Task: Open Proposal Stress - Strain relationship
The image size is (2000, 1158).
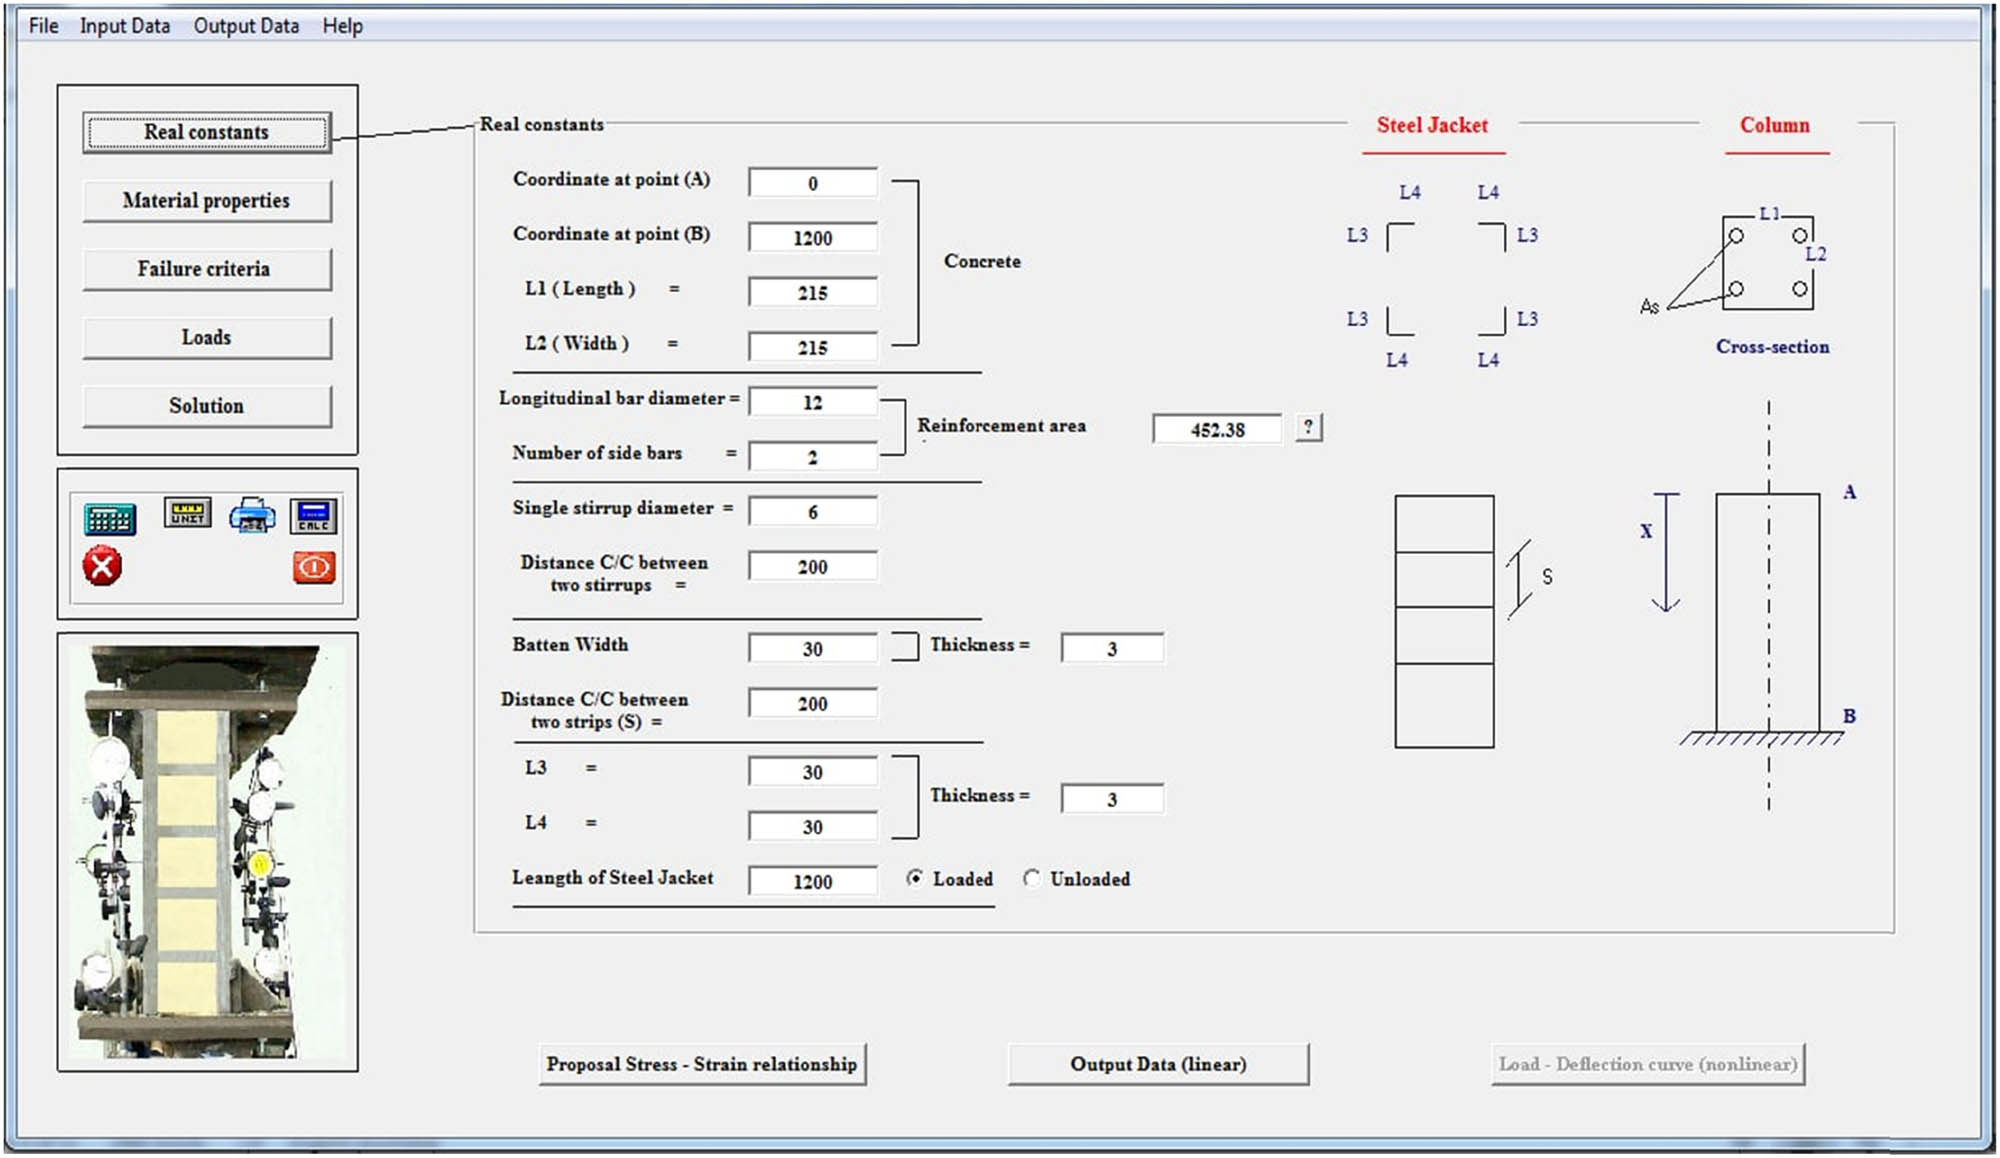Action: coord(702,1064)
